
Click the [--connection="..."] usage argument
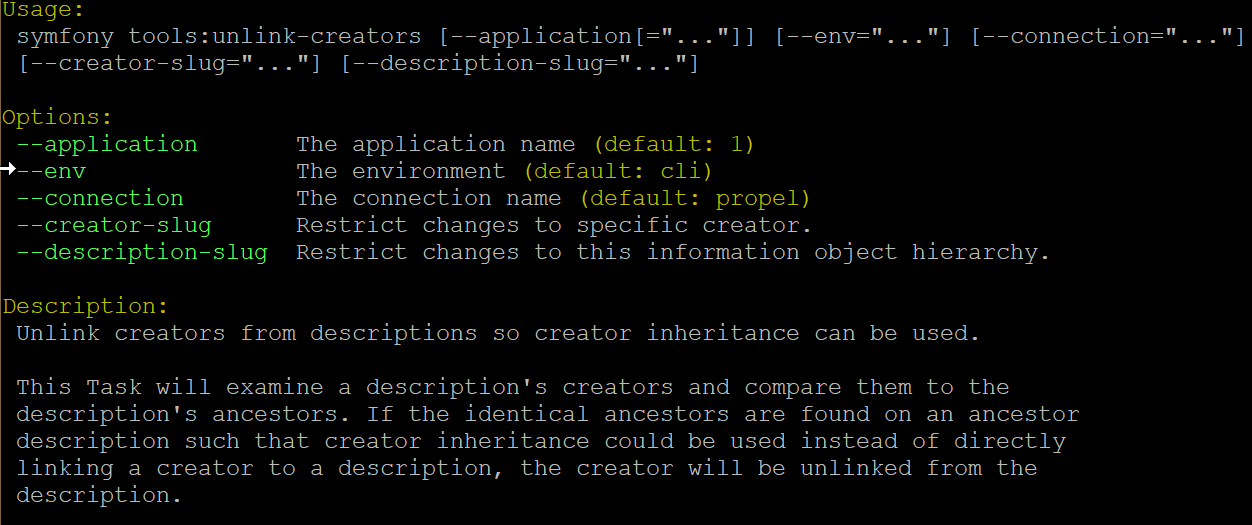(x=1107, y=37)
